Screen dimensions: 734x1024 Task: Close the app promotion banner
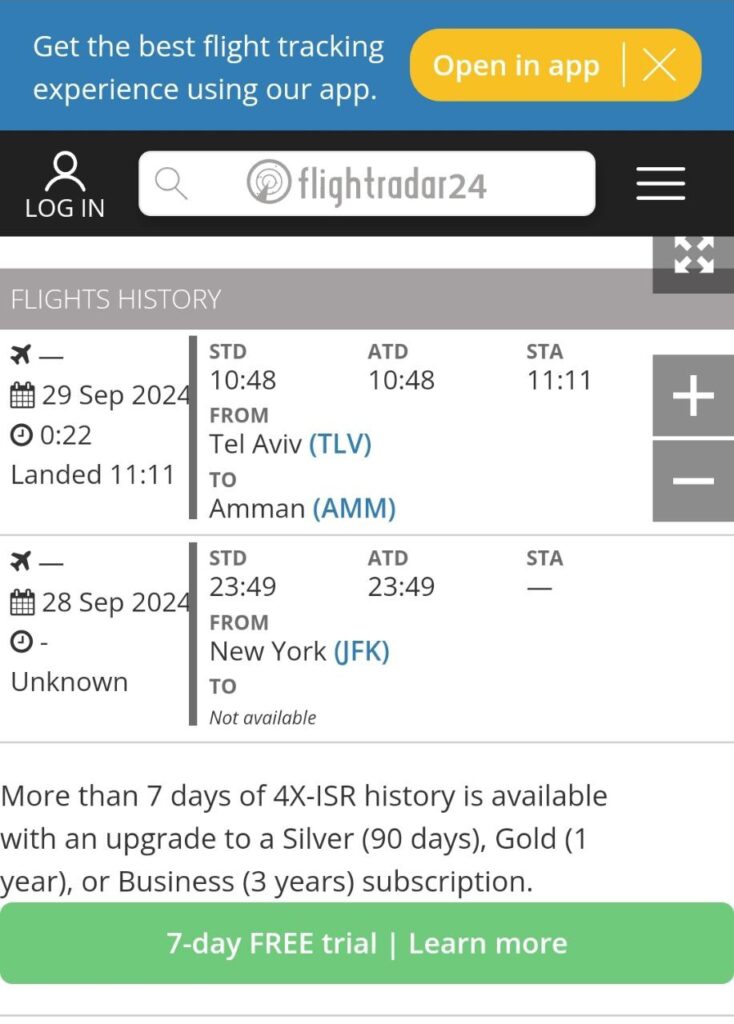[x=659, y=65]
